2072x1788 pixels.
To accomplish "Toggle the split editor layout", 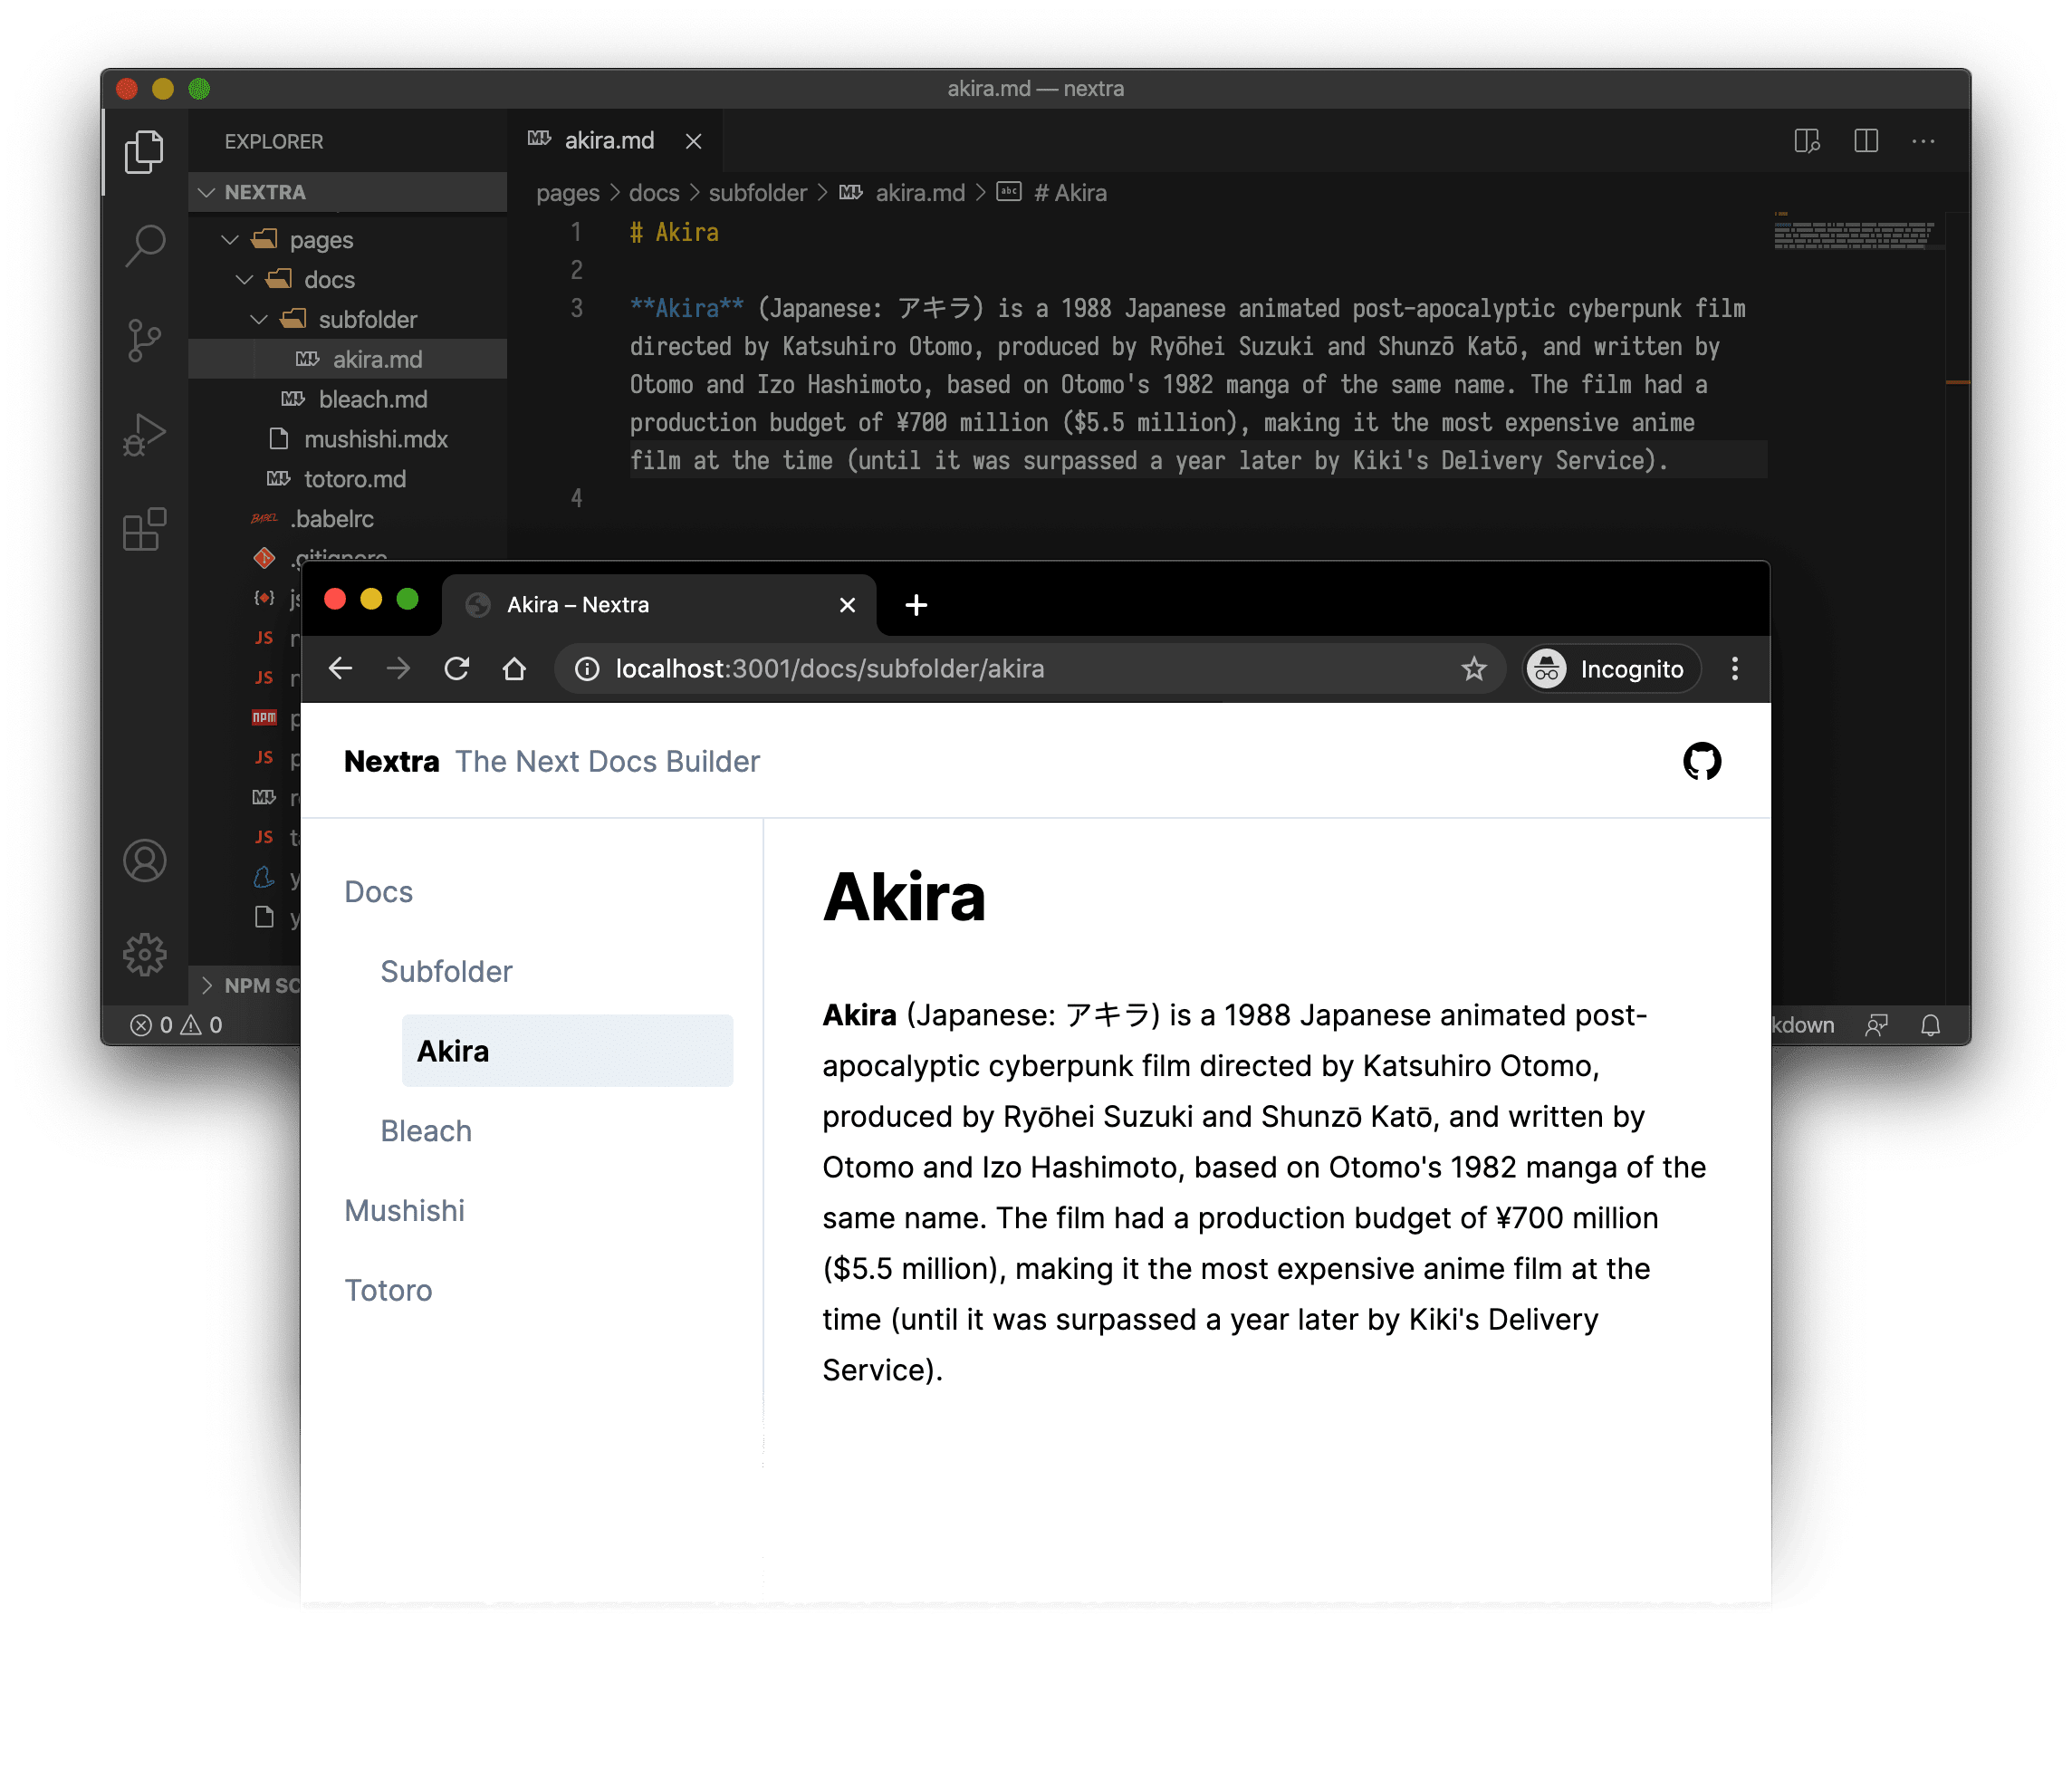I will 1865,141.
